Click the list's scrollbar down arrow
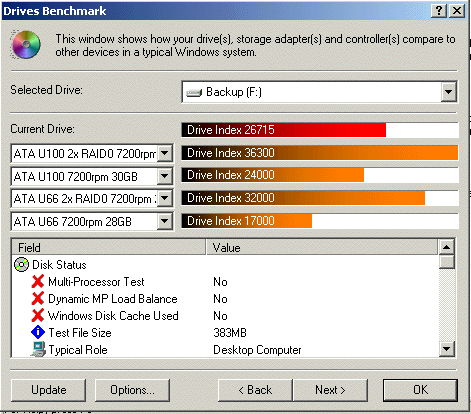471x414 pixels. point(447,349)
